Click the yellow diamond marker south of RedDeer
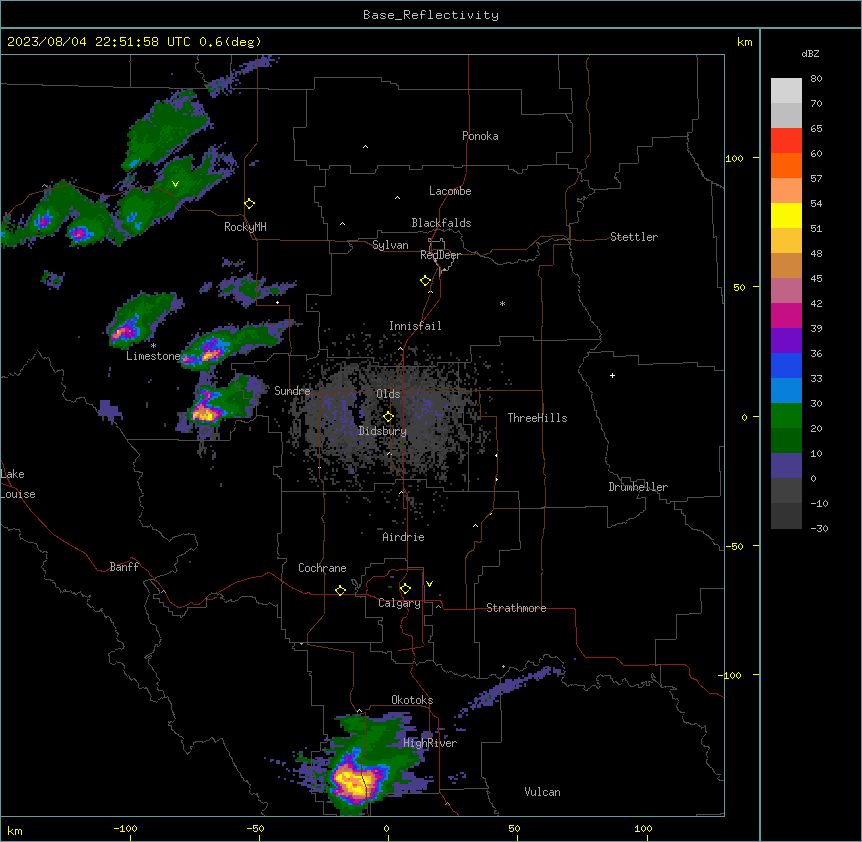862x842 pixels. [x=425, y=281]
